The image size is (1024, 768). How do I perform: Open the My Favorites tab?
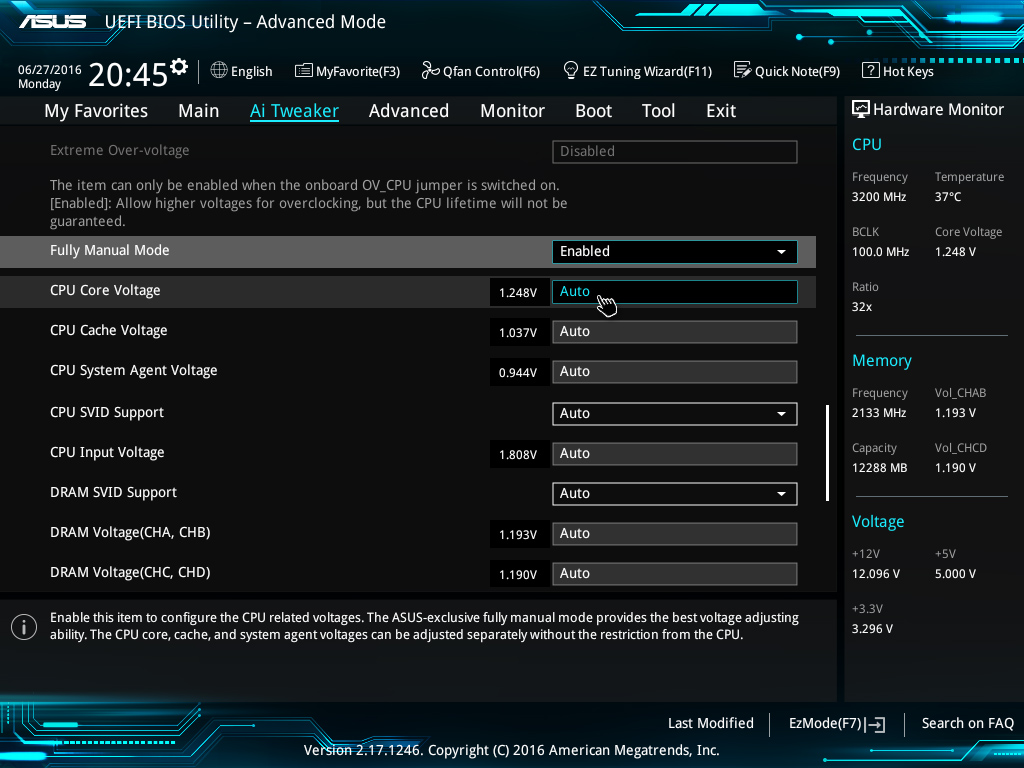click(x=96, y=111)
